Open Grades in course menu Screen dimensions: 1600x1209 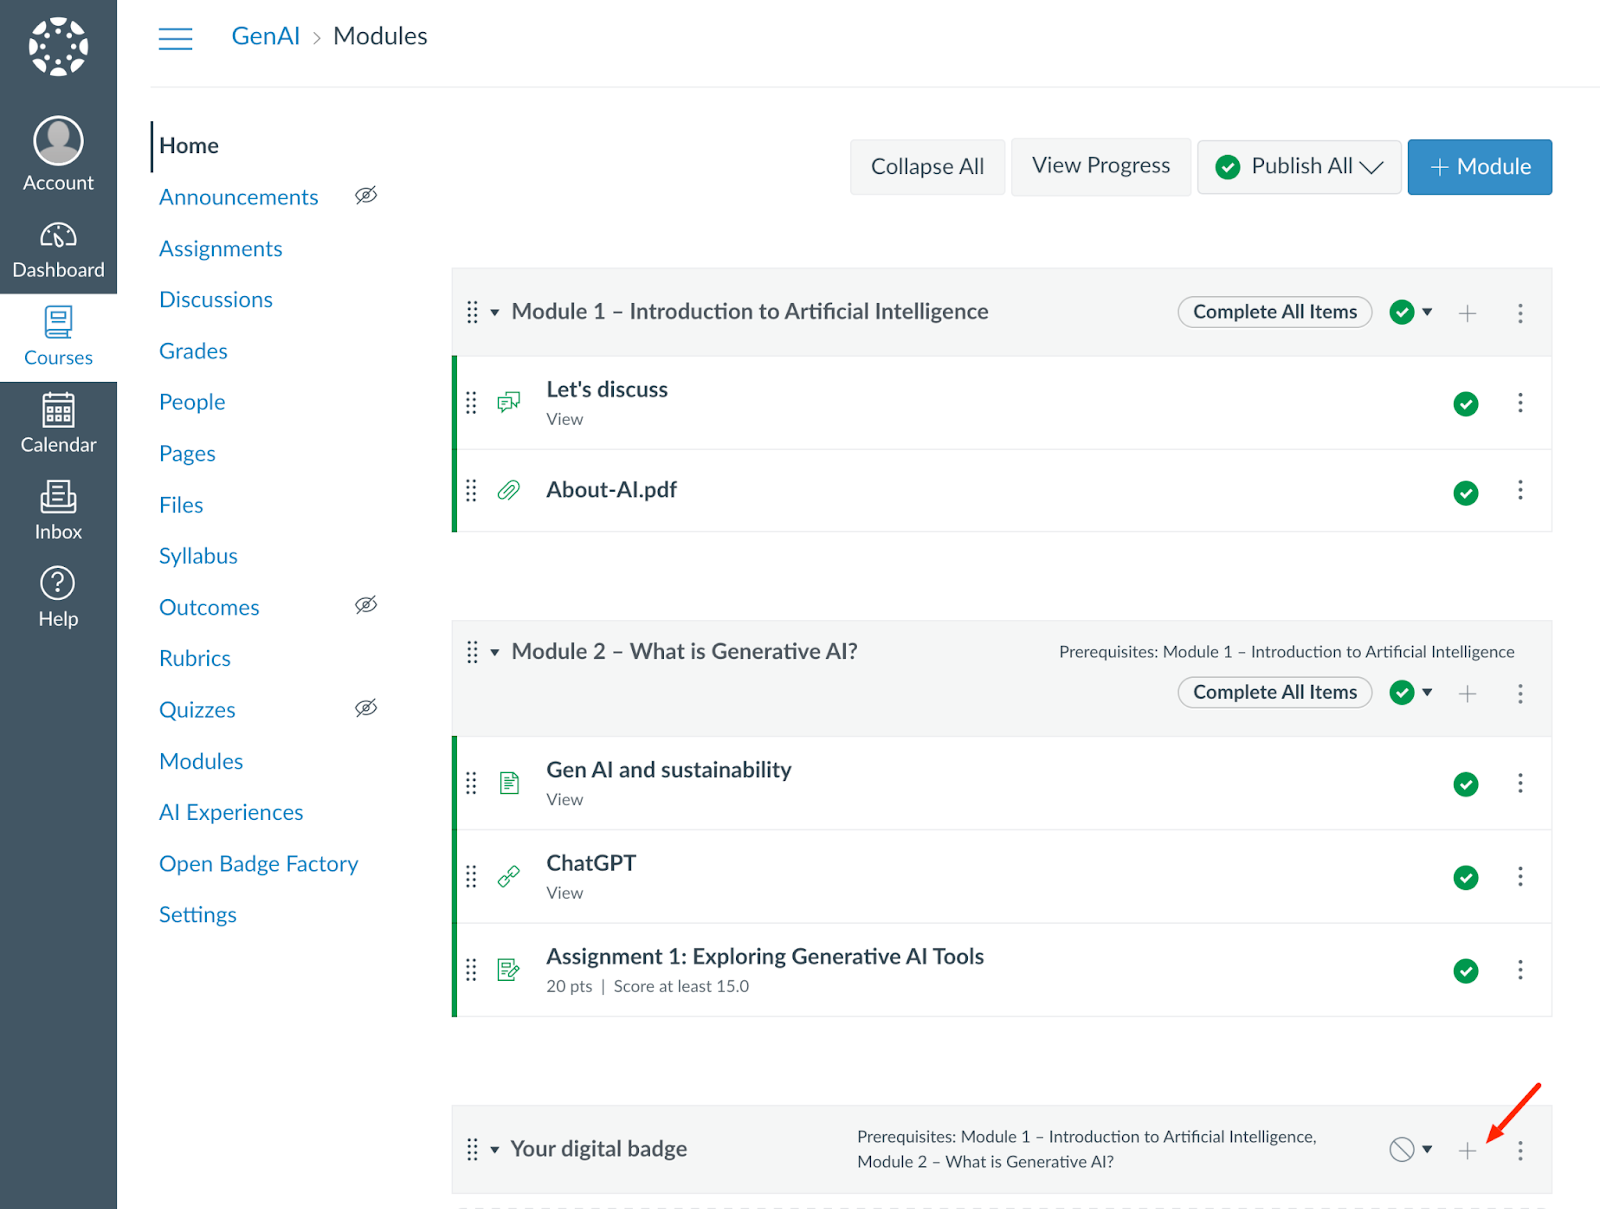[193, 351]
